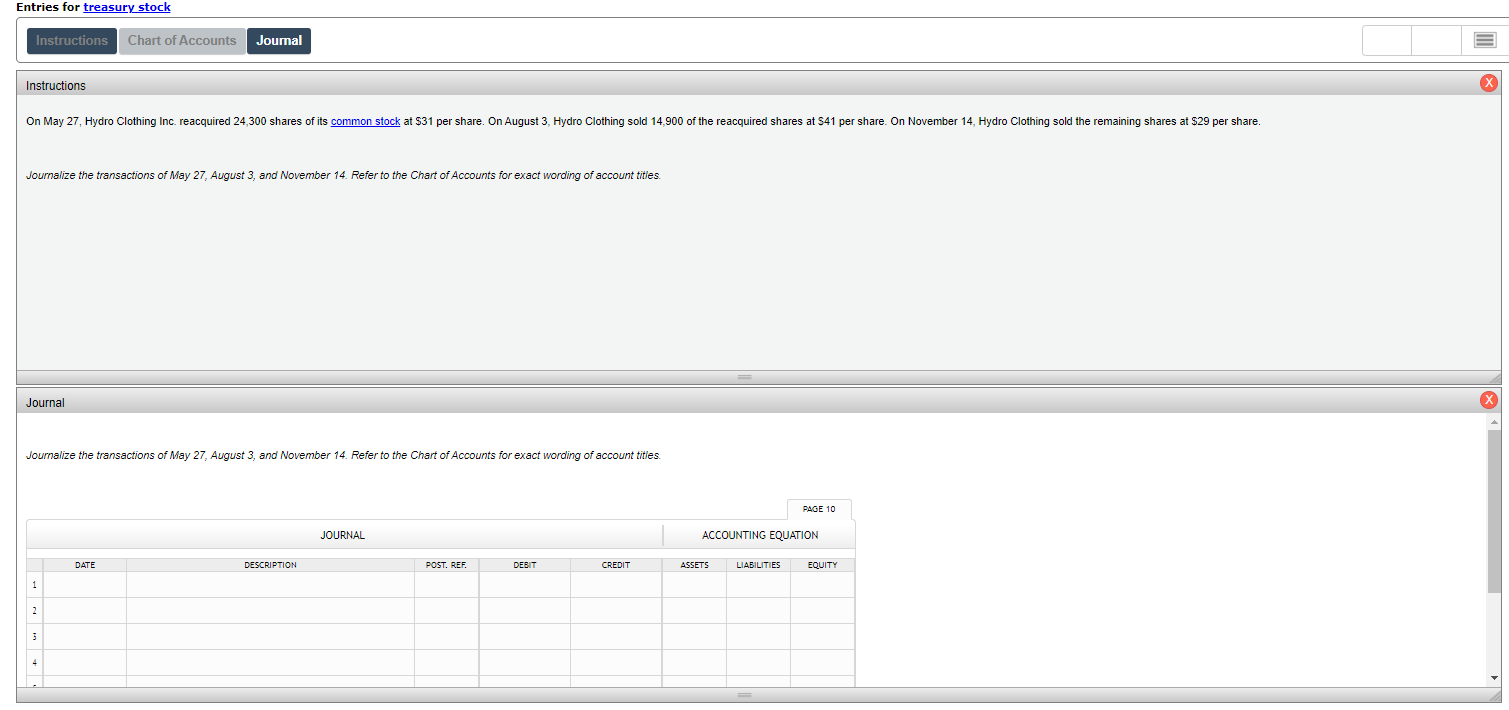
Task: Select the PAGE 10 journal page tab
Action: click(x=818, y=509)
